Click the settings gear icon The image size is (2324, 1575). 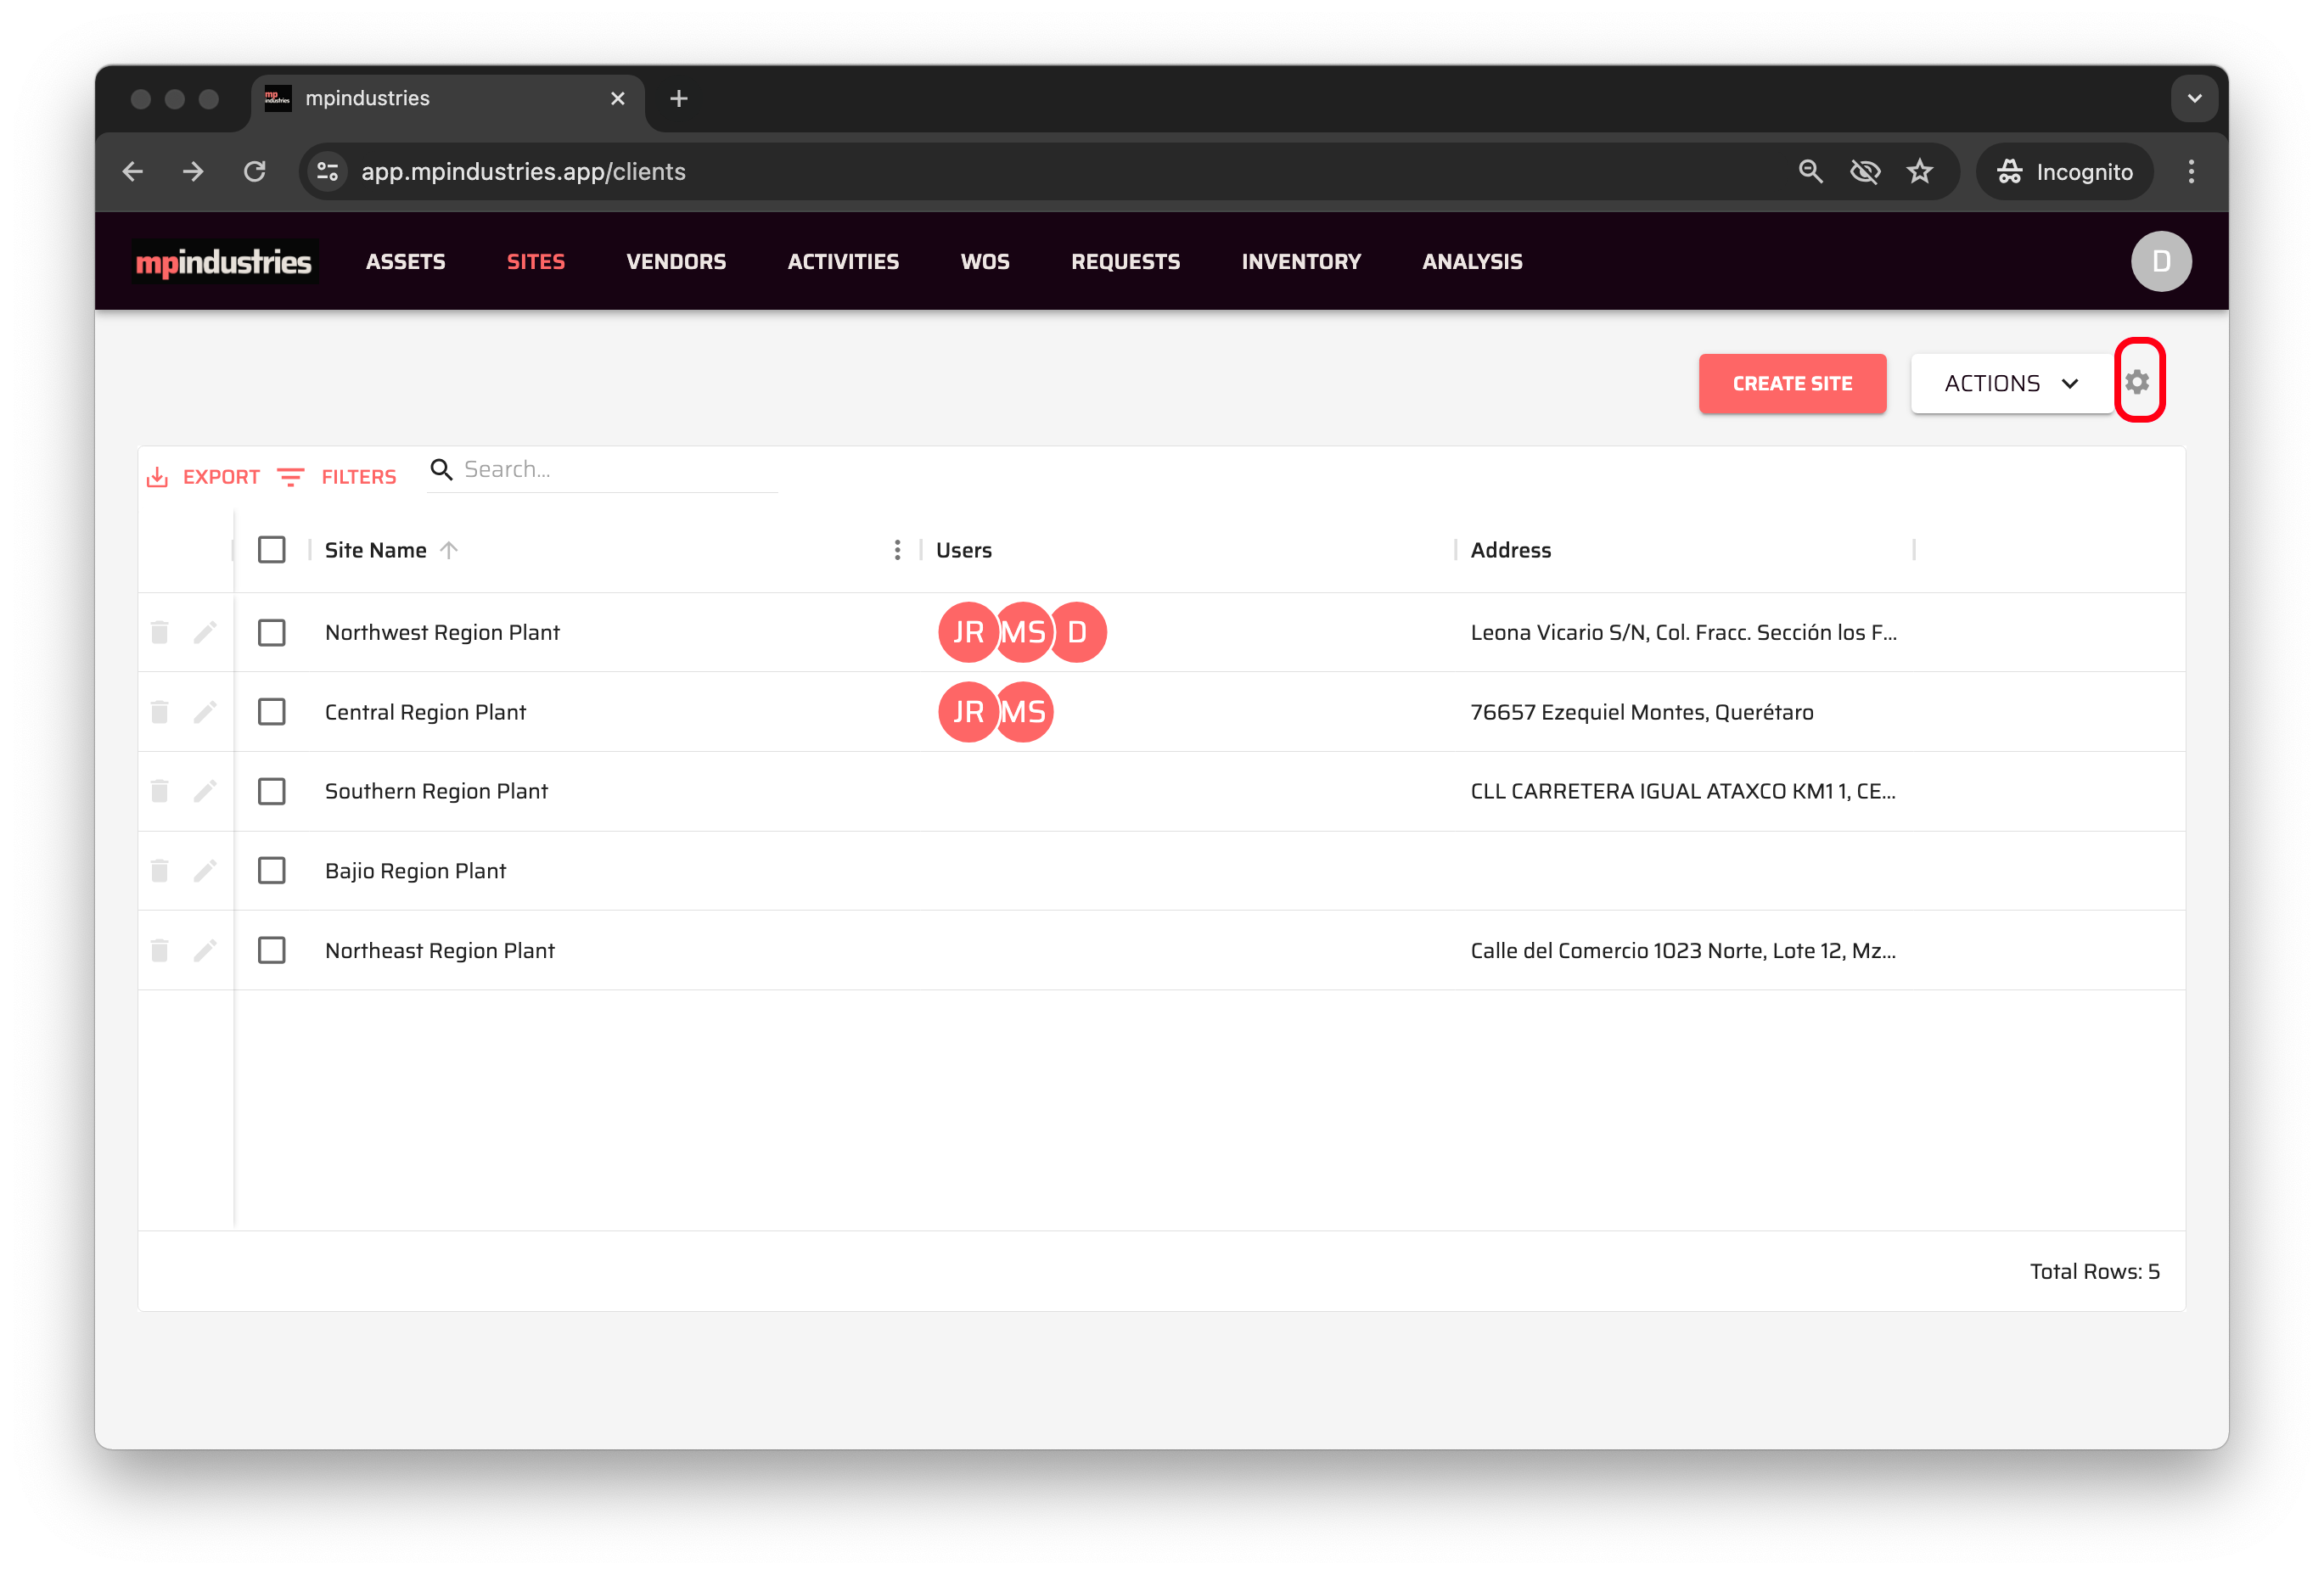[x=2137, y=382]
